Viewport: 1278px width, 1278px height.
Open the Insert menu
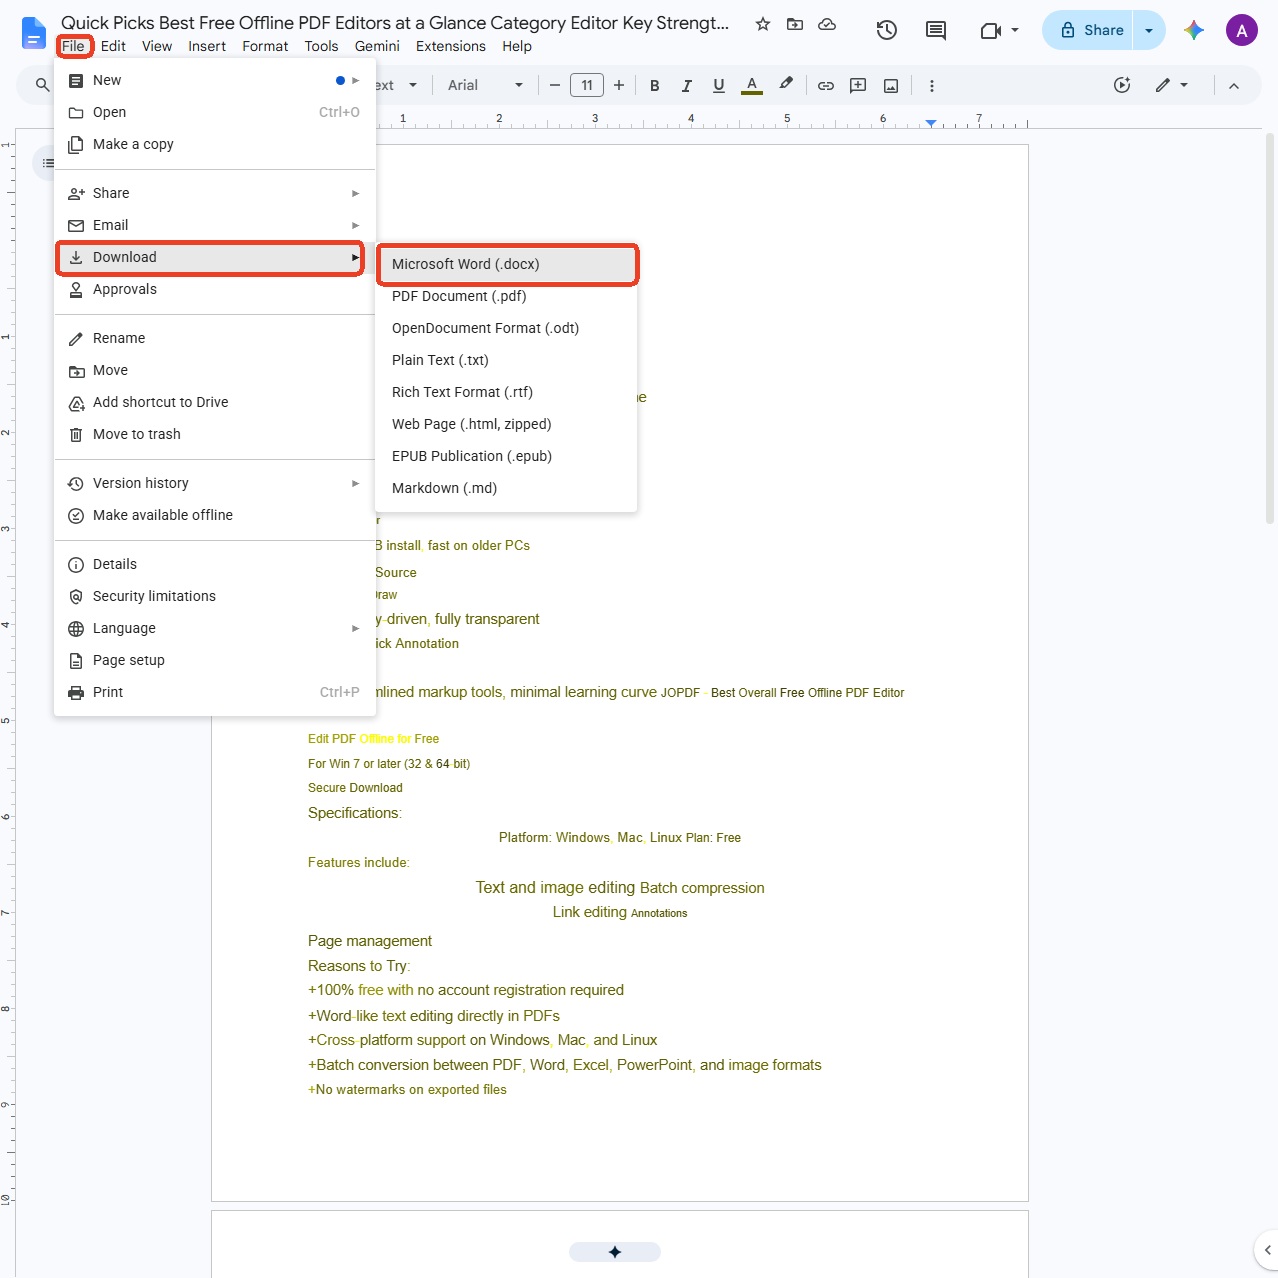click(x=207, y=46)
